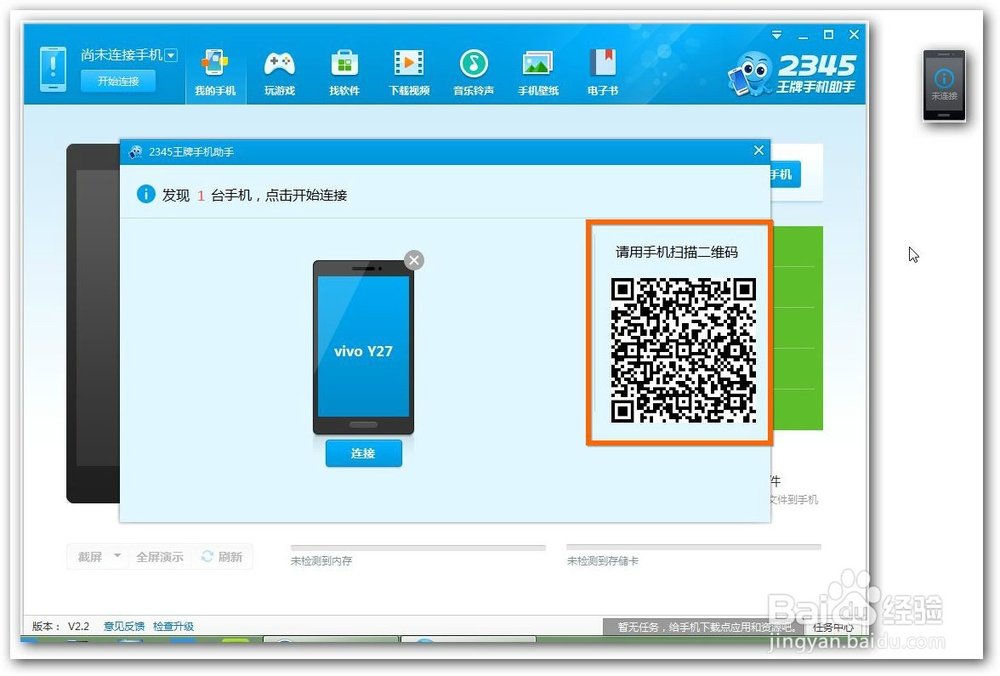
Task: Click the 刷新 refresh button
Action: [222, 557]
